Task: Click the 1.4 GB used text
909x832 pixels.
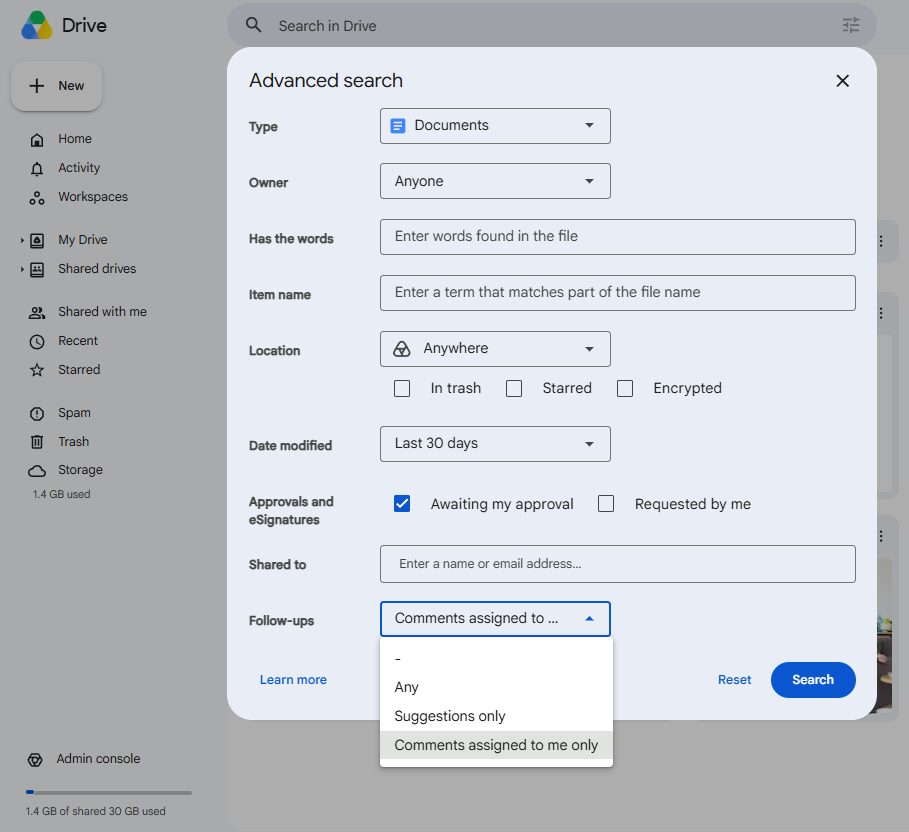Action: (x=61, y=495)
